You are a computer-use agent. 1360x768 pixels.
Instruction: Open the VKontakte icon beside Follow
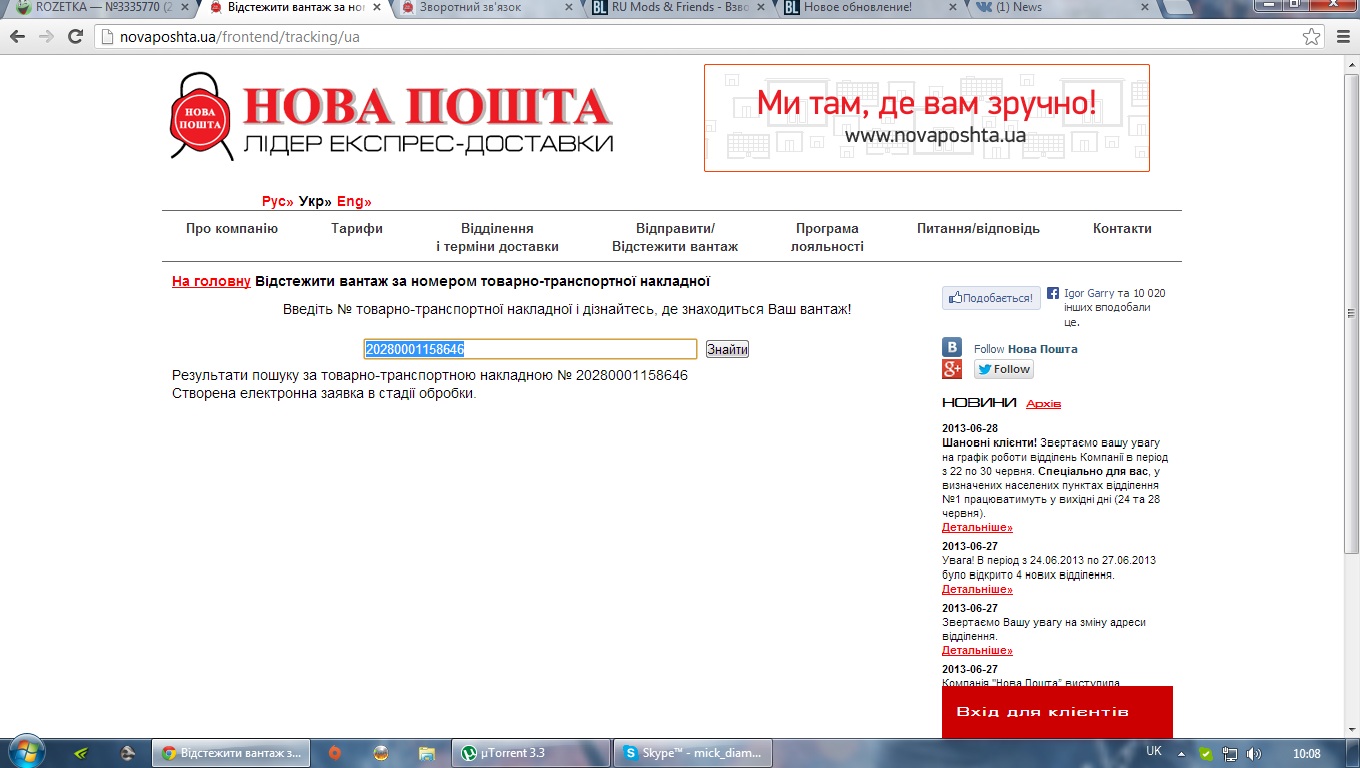point(952,348)
